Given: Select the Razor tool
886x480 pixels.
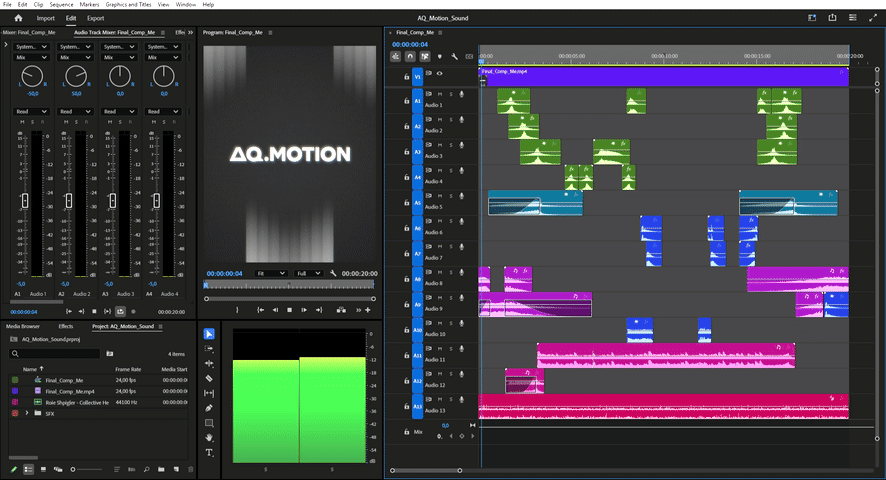Looking at the screenshot, I should (x=209, y=378).
